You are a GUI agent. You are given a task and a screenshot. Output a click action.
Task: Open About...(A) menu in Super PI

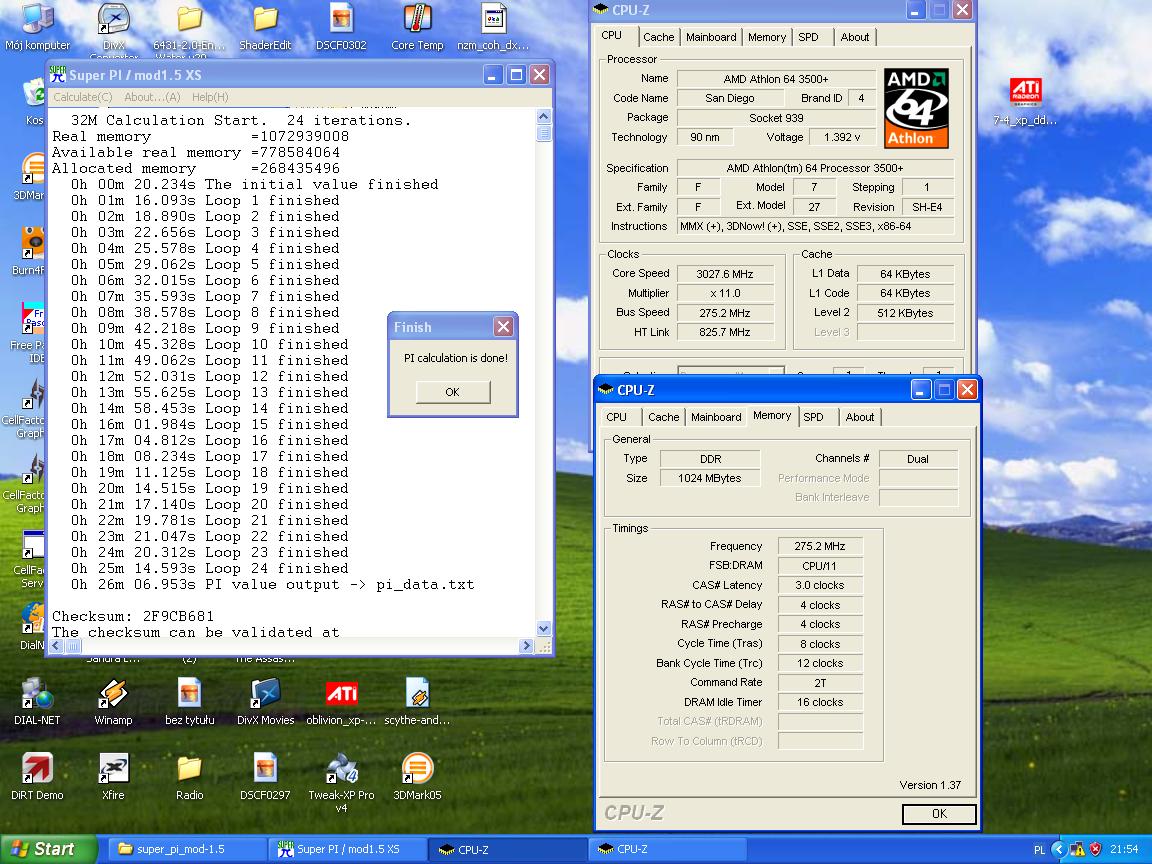pyautogui.click(x=152, y=97)
